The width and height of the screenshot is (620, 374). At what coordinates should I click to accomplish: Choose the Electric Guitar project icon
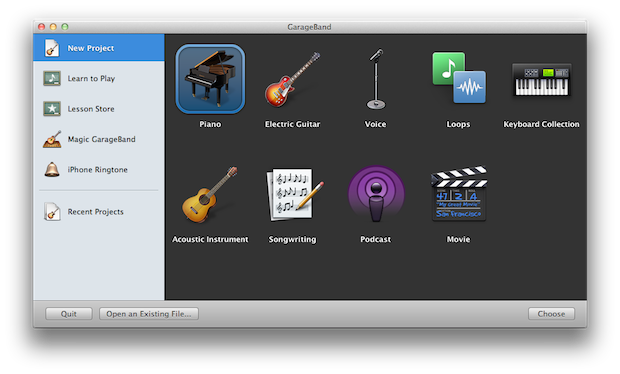(293, 79)
